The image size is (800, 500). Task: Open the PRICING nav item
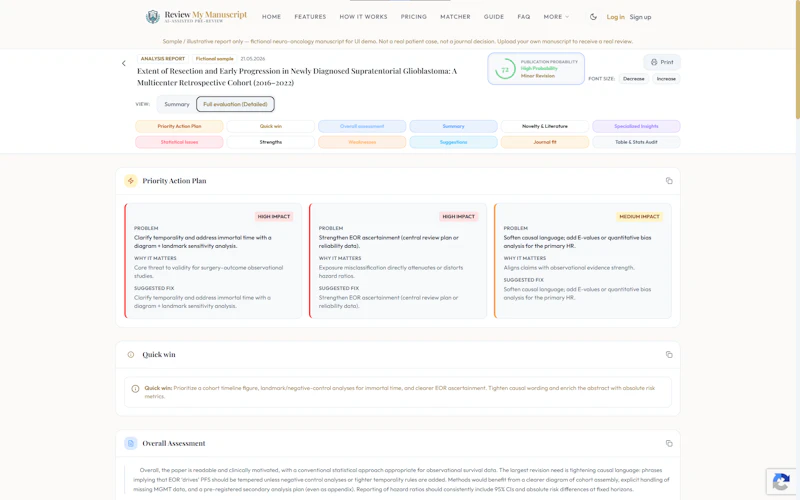(413, 17)
